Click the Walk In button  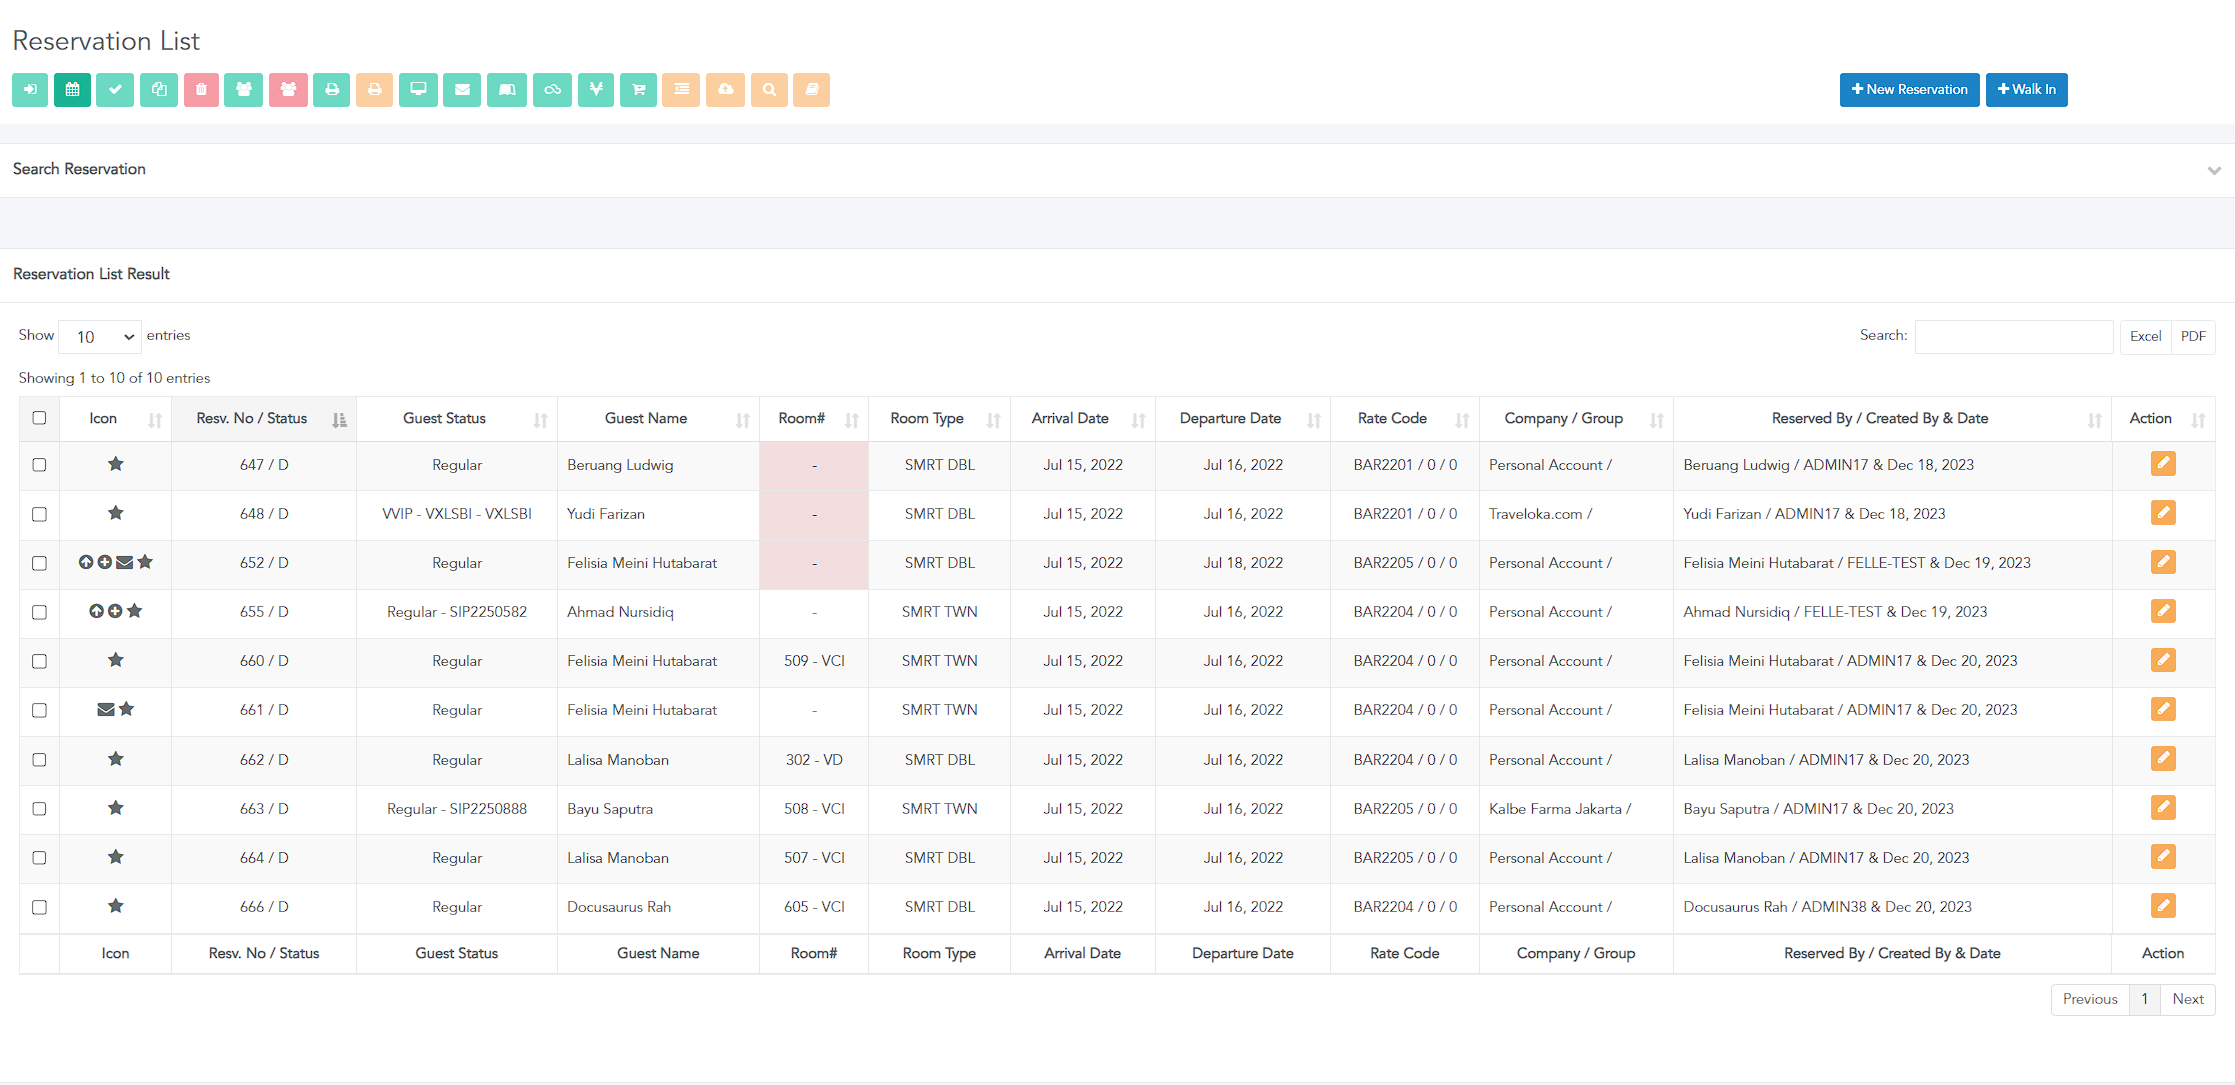click(x=2026, y=90)
